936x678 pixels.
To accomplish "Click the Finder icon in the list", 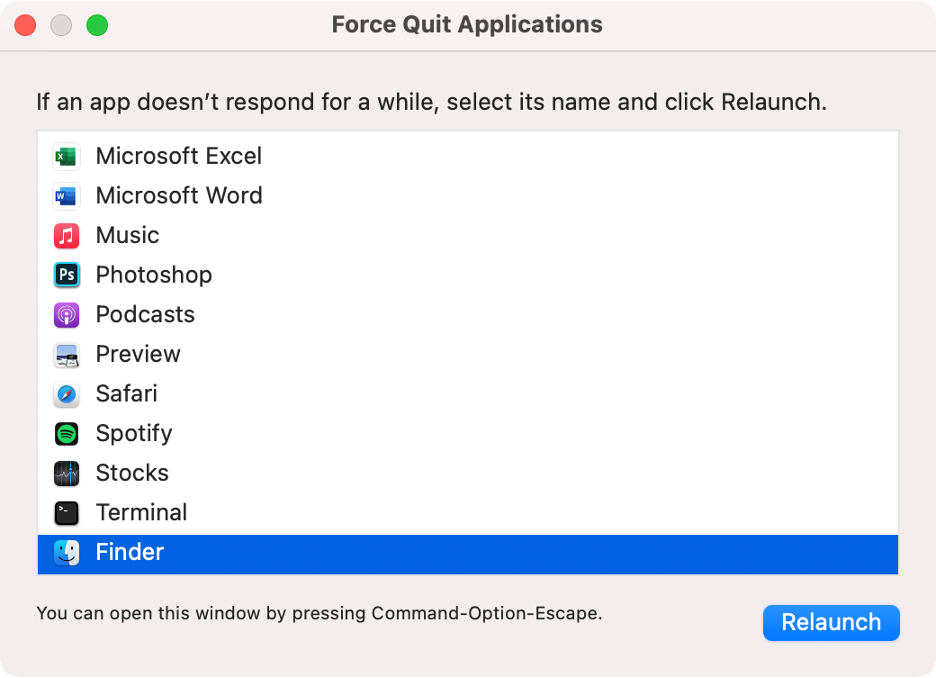I will 65,552.
